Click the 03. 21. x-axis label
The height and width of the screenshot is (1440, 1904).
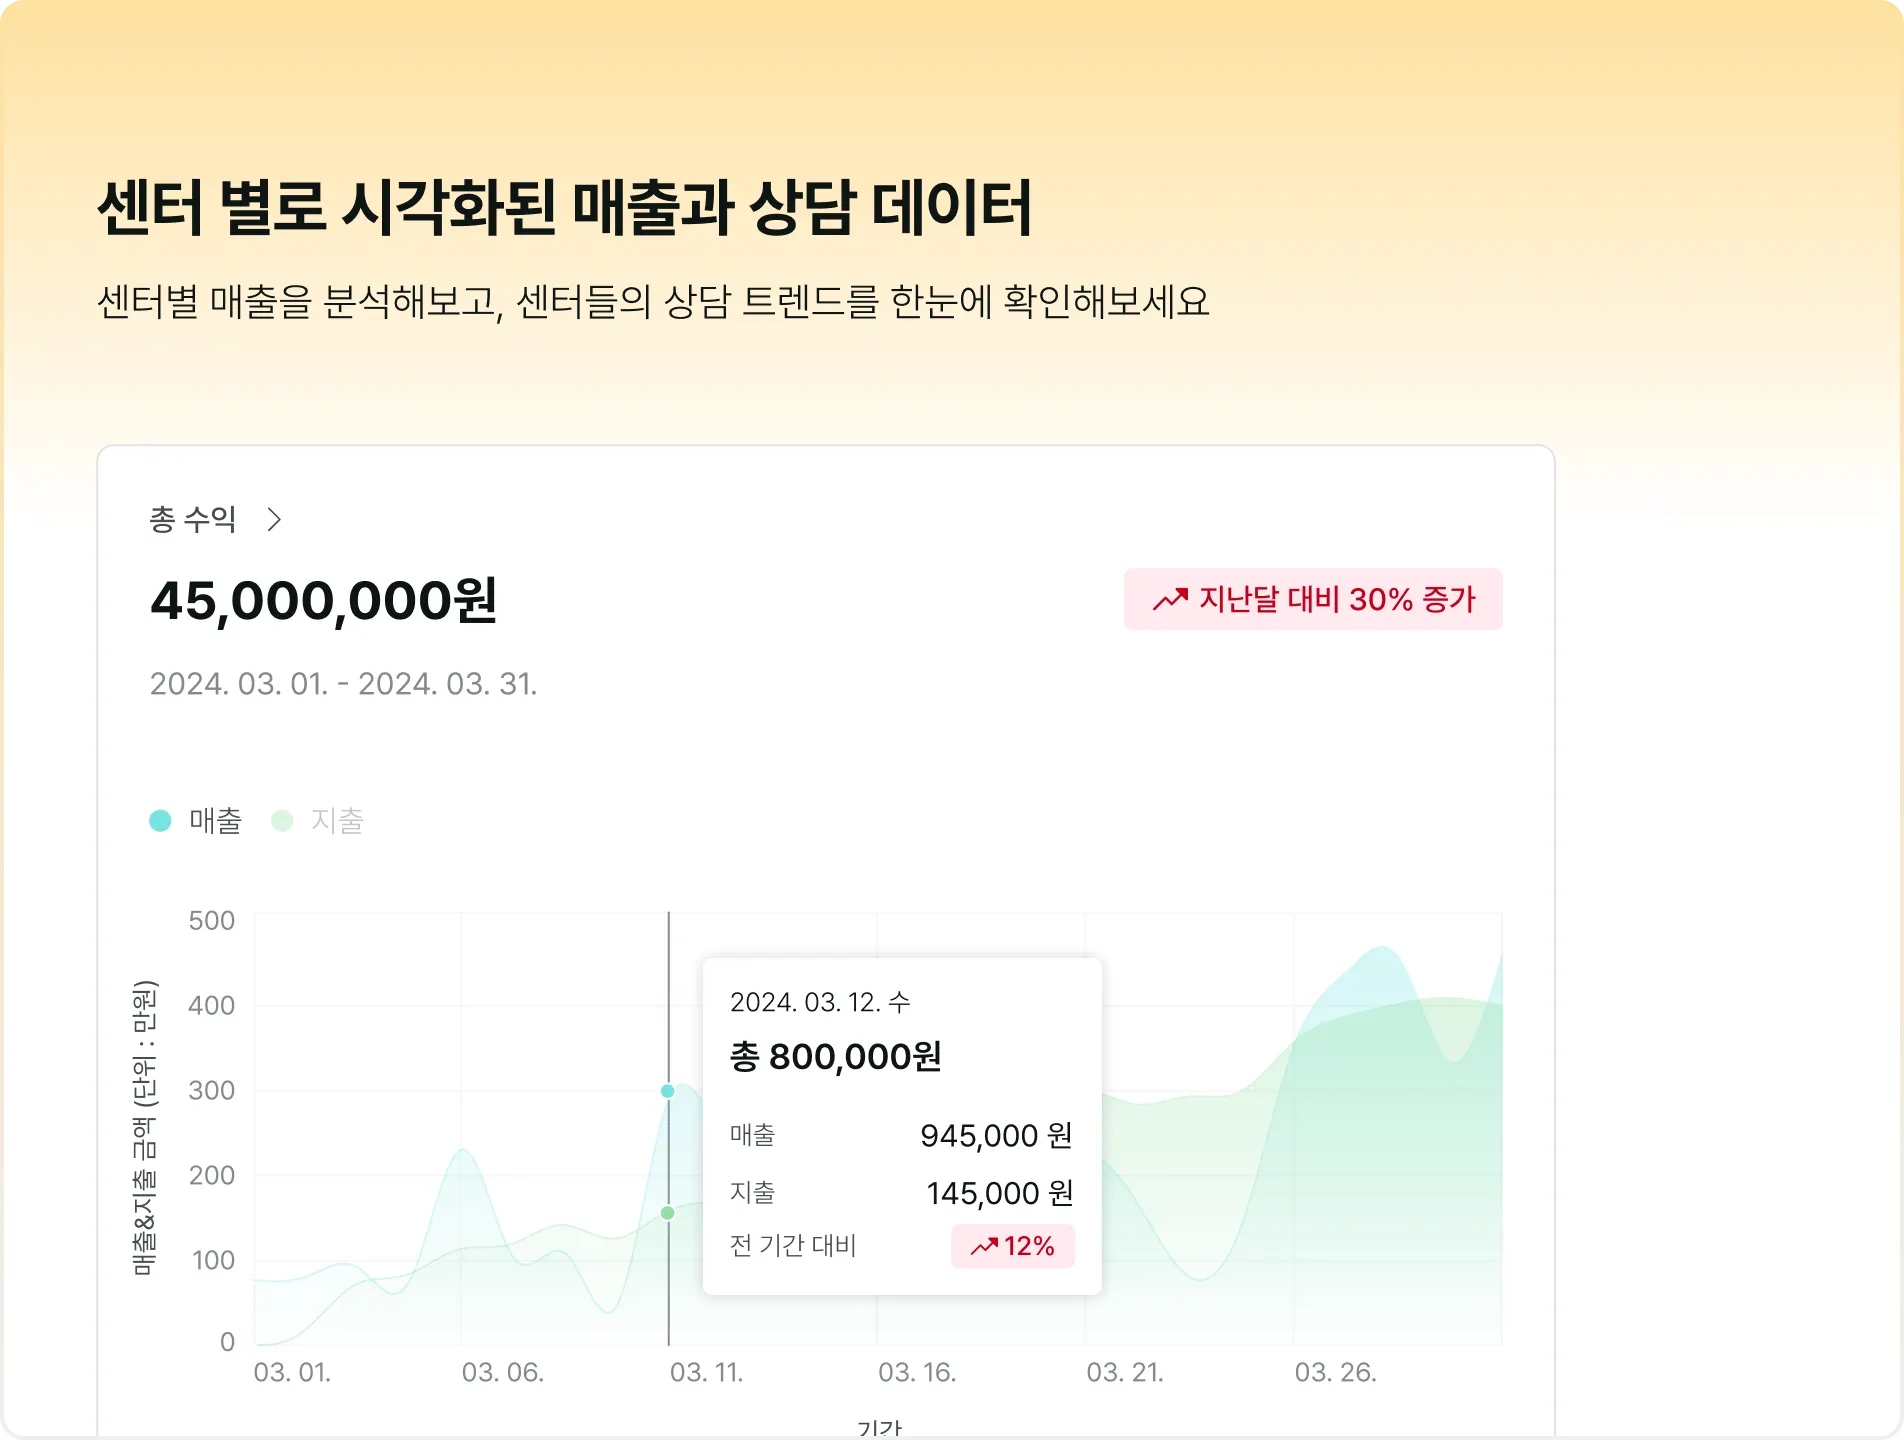[x=1125, y=1372]
